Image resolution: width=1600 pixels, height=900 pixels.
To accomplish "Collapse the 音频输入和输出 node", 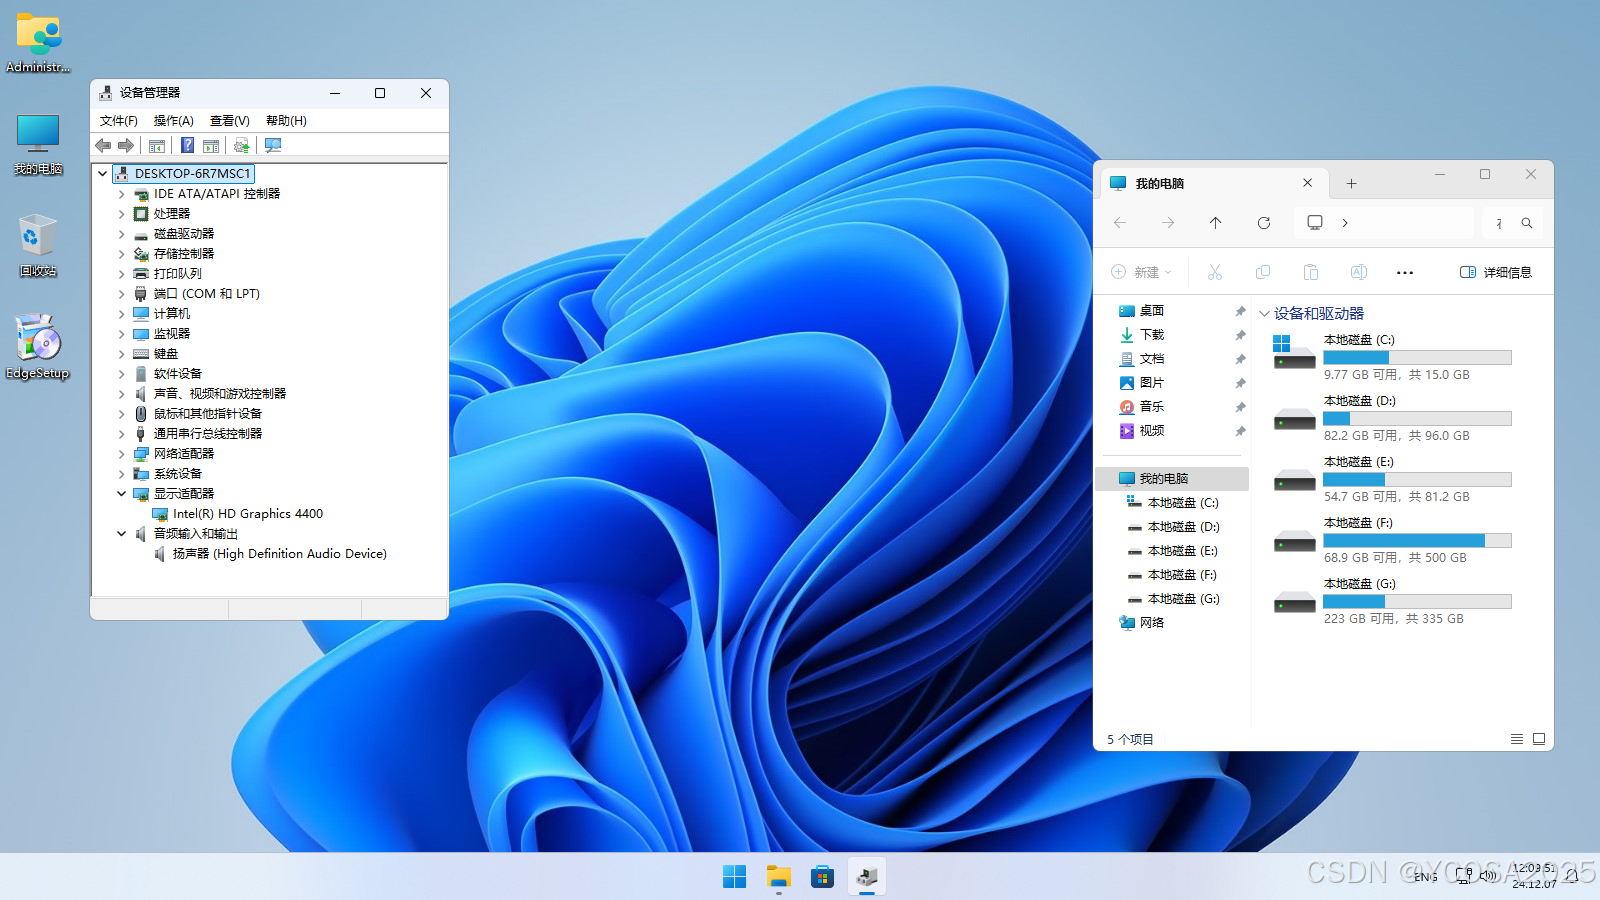I will (122, 534).
